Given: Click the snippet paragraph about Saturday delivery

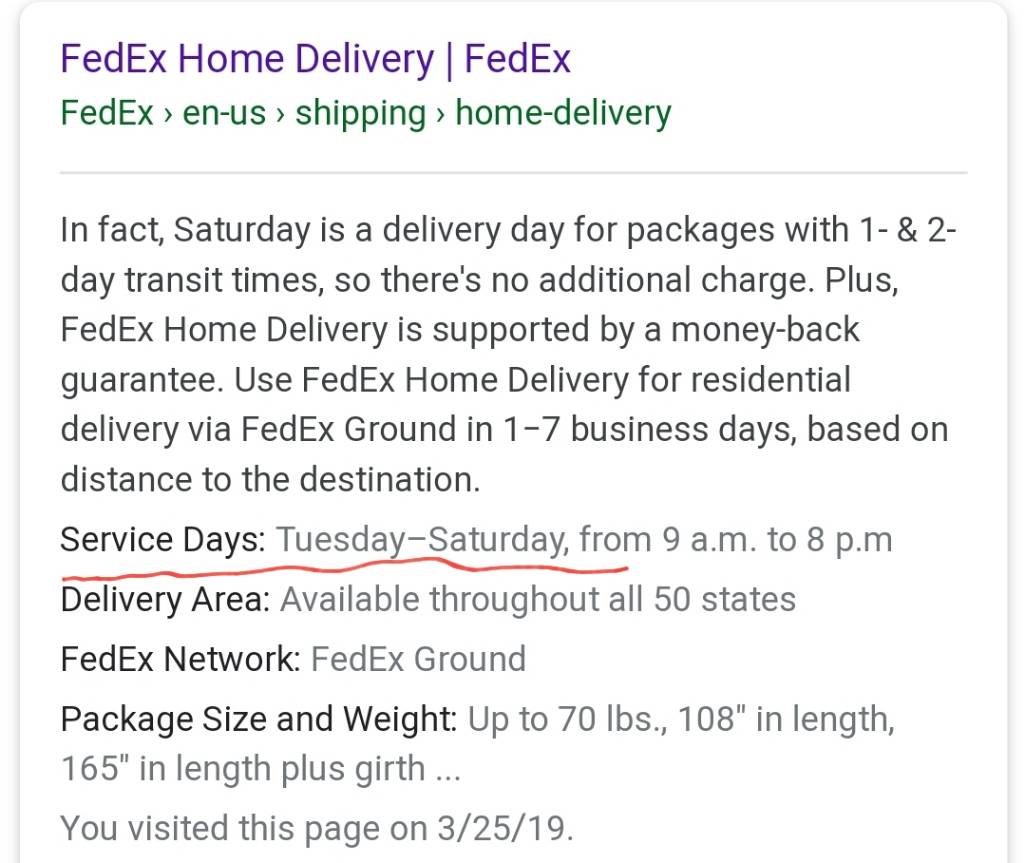Looking at the screenshot, I should pyautogui.click(x=508, y=355).
